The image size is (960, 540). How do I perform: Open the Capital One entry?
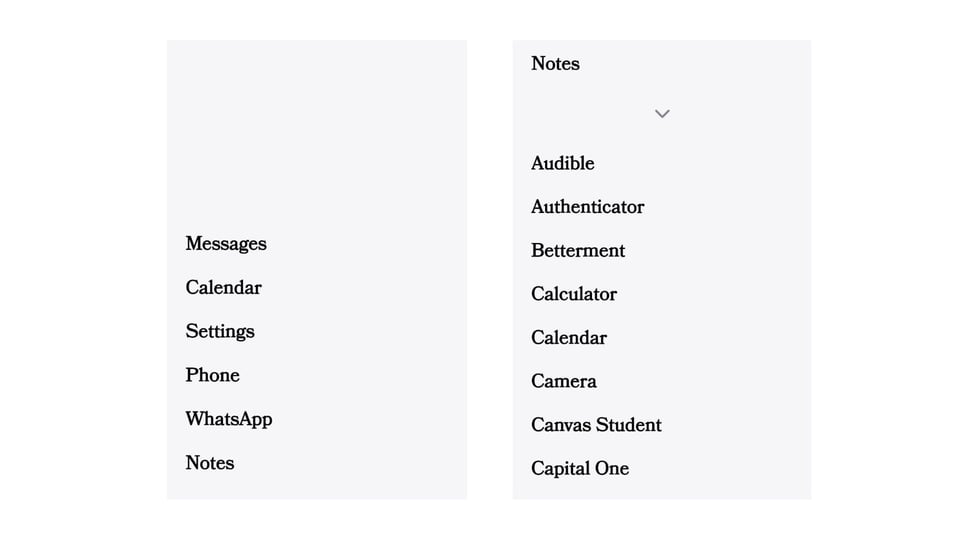click(580, 468)
